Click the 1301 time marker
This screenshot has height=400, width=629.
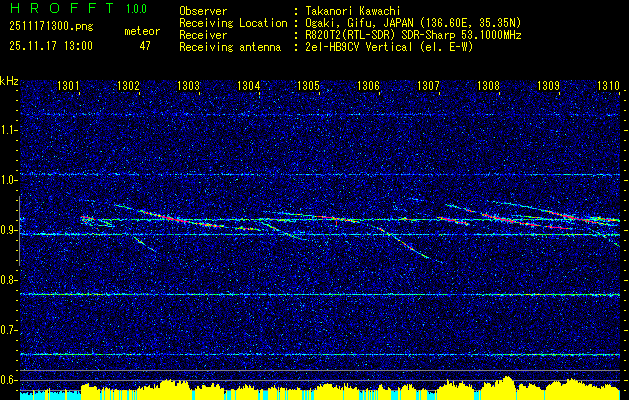pyautogui.click(x=68, y=85)
